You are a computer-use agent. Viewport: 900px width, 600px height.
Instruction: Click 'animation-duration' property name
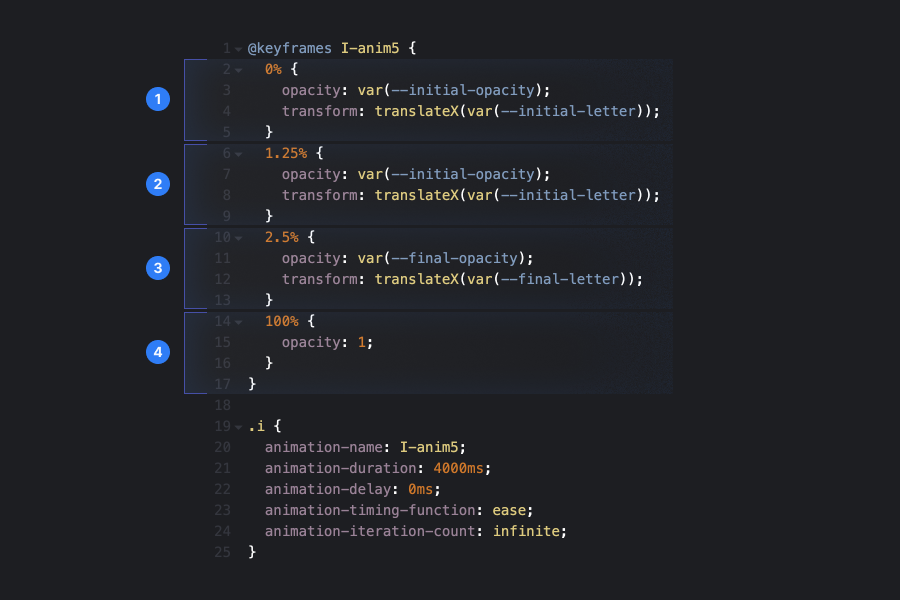point(340,468)
